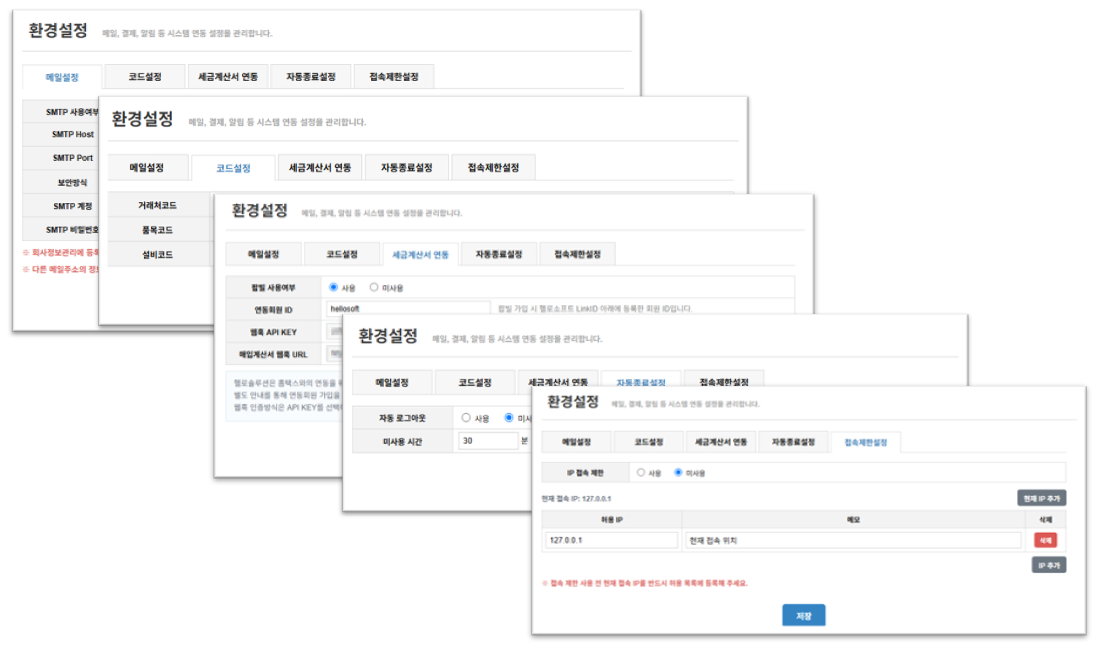Viewport: 1098px width, 647px height.
Task: Click the 웹훅 API KEY row label
Action: point(273,332)
